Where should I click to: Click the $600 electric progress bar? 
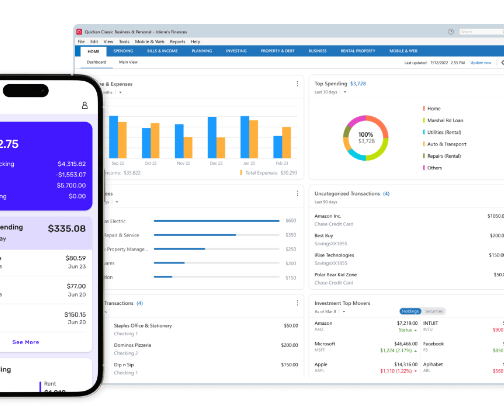coord(217,221)
